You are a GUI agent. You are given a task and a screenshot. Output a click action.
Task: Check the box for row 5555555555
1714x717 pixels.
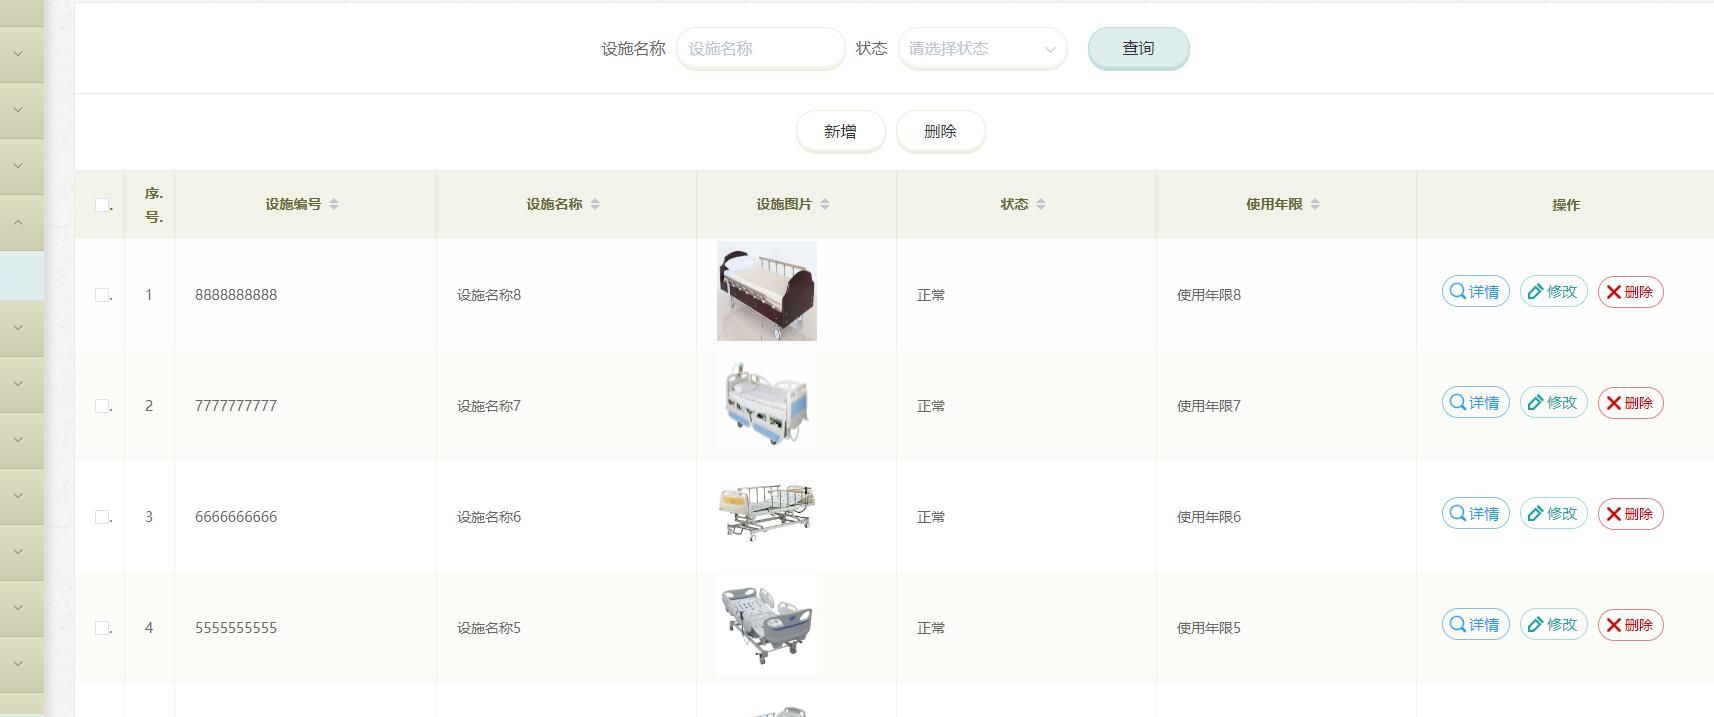pyautogui.click(x=102, y=628)
